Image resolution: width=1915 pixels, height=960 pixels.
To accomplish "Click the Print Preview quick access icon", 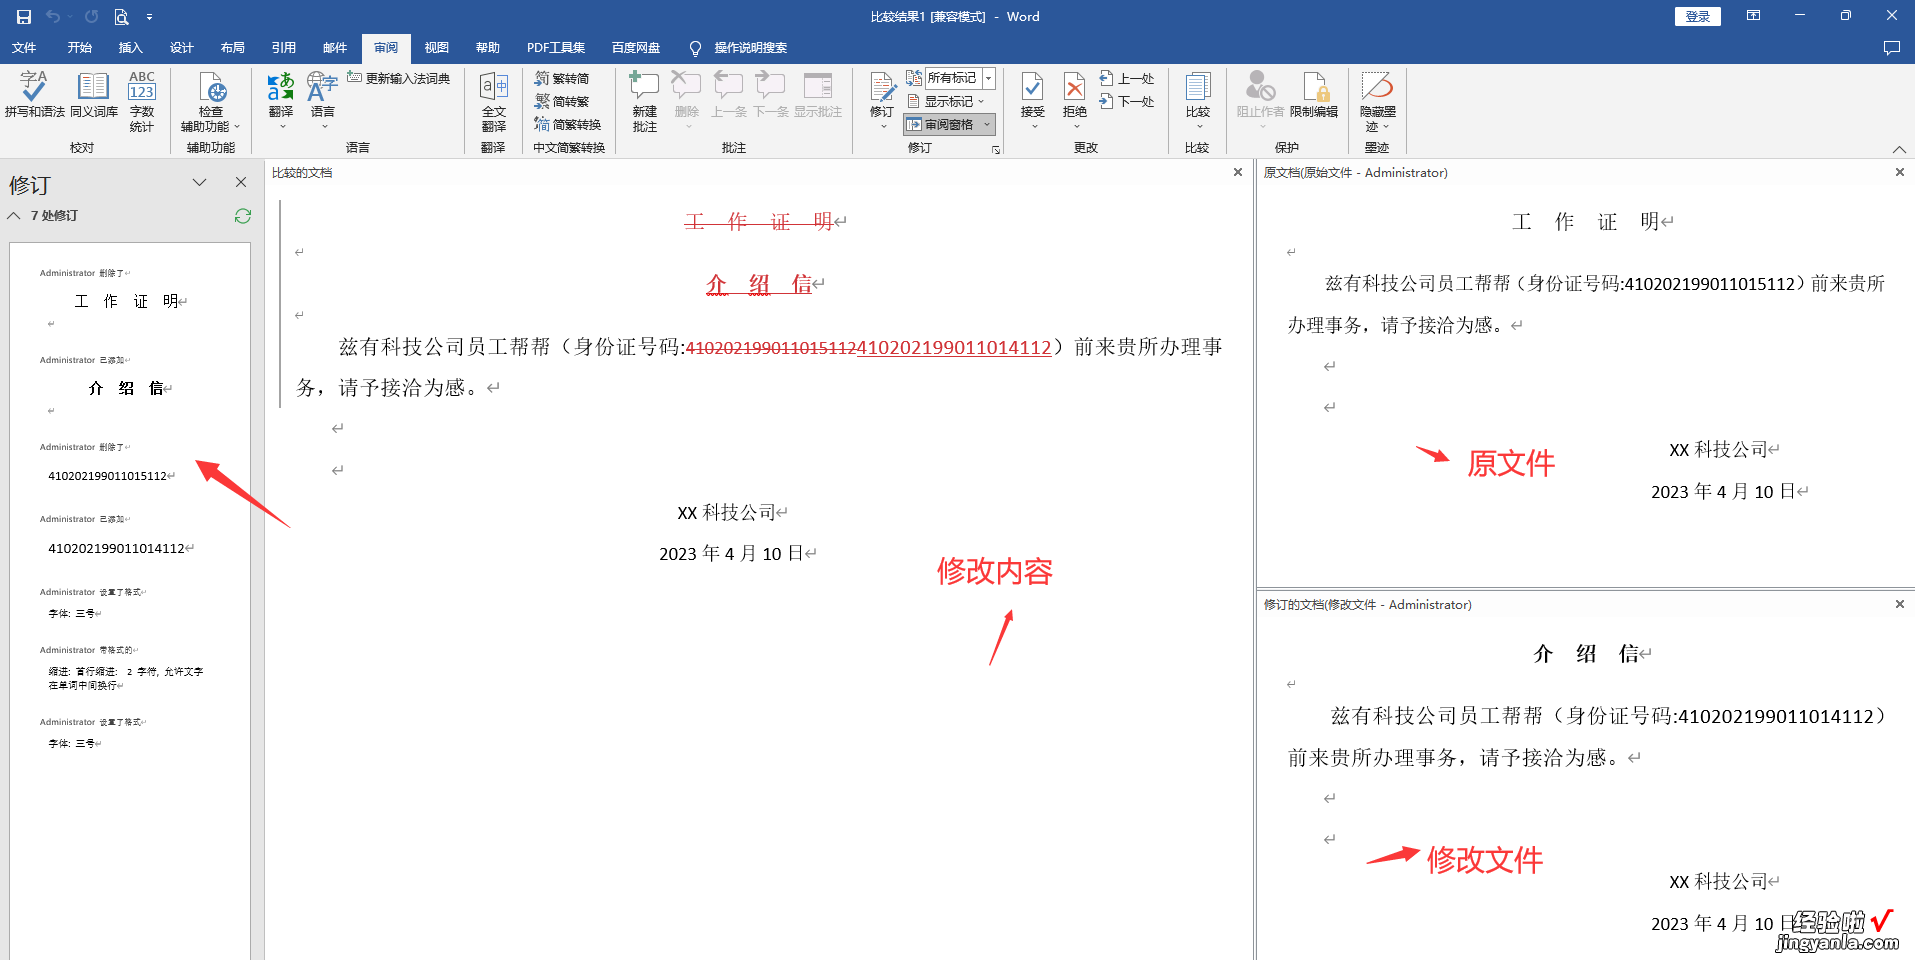I will coord(121,17).
